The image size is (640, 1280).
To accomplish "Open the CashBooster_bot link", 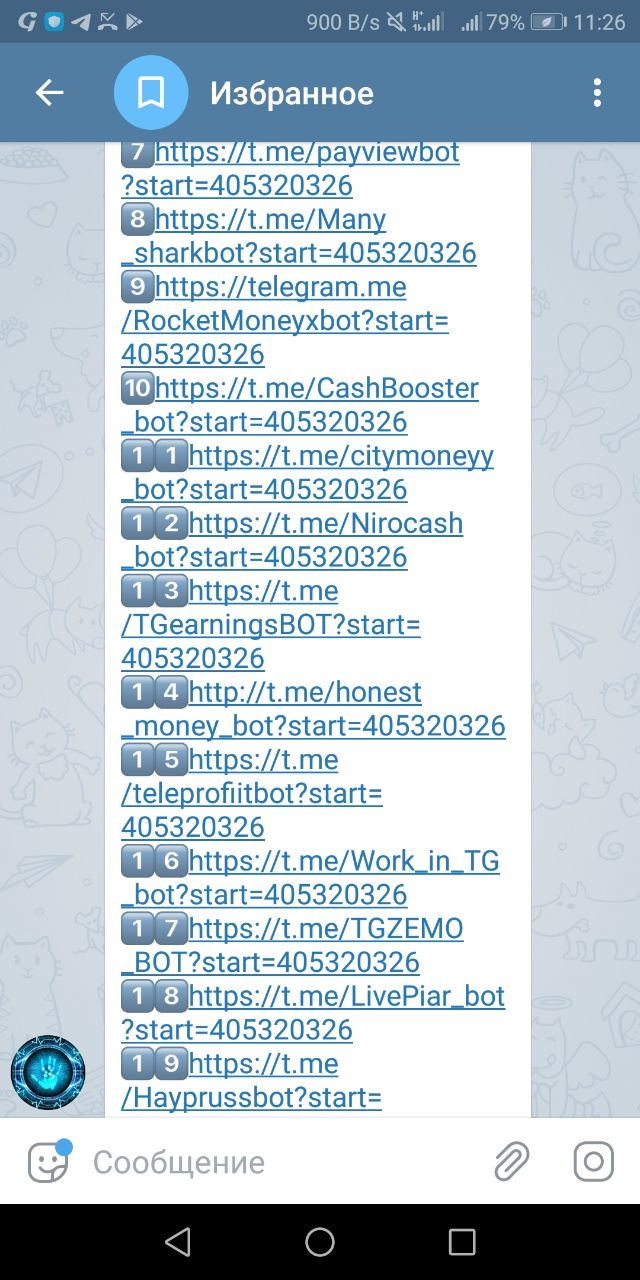I will pos(300,405).
